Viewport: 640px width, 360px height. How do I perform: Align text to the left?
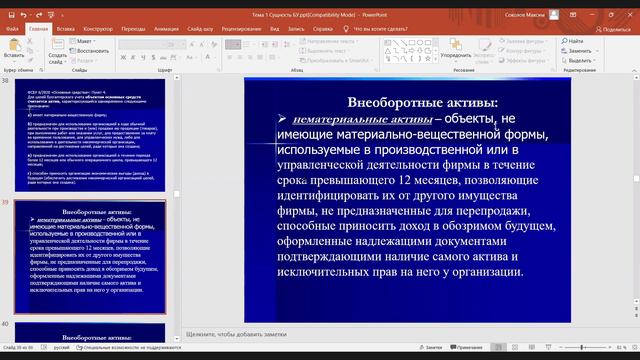pyautogui.click(x=230, y=58)
